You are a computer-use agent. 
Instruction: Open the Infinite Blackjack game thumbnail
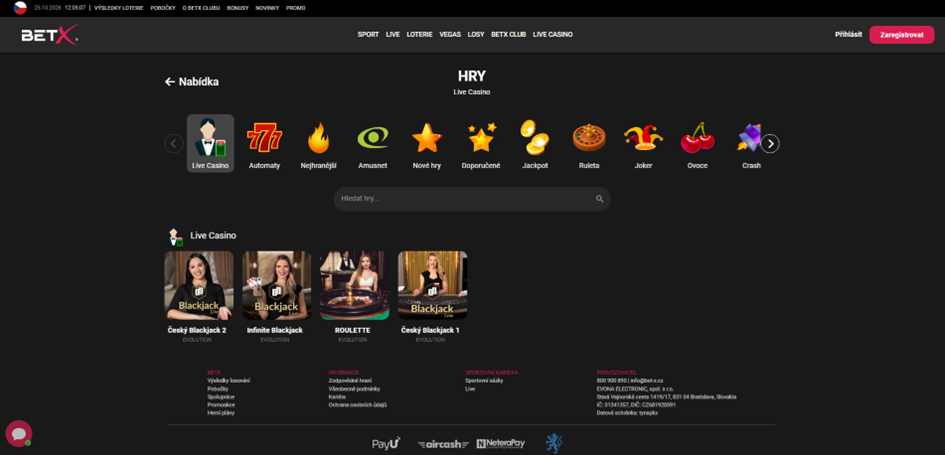tap(277, 286)
